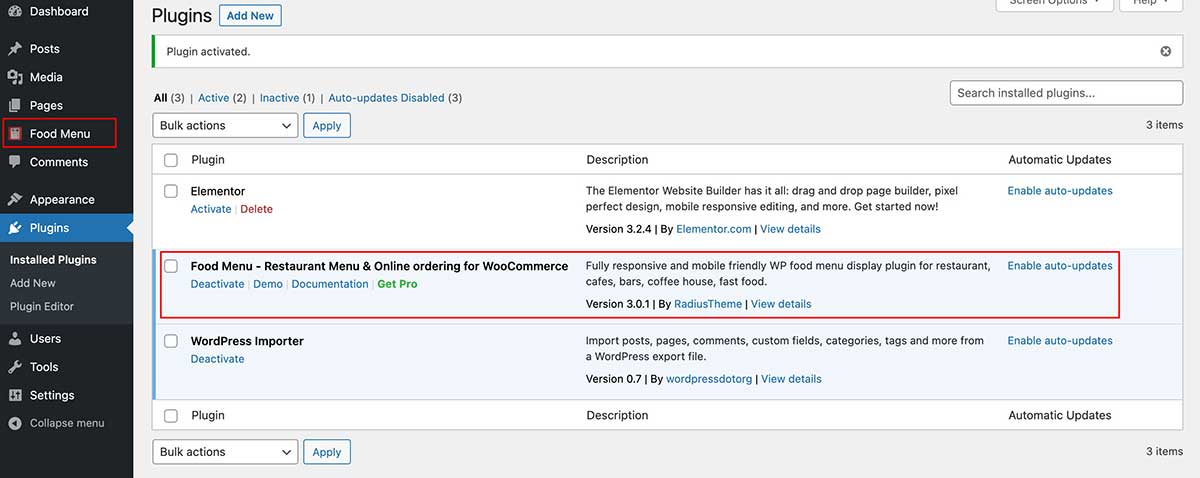Open Food Menu in the admin menu
This screenshot has height=478, width=1200.
(60, 133)
